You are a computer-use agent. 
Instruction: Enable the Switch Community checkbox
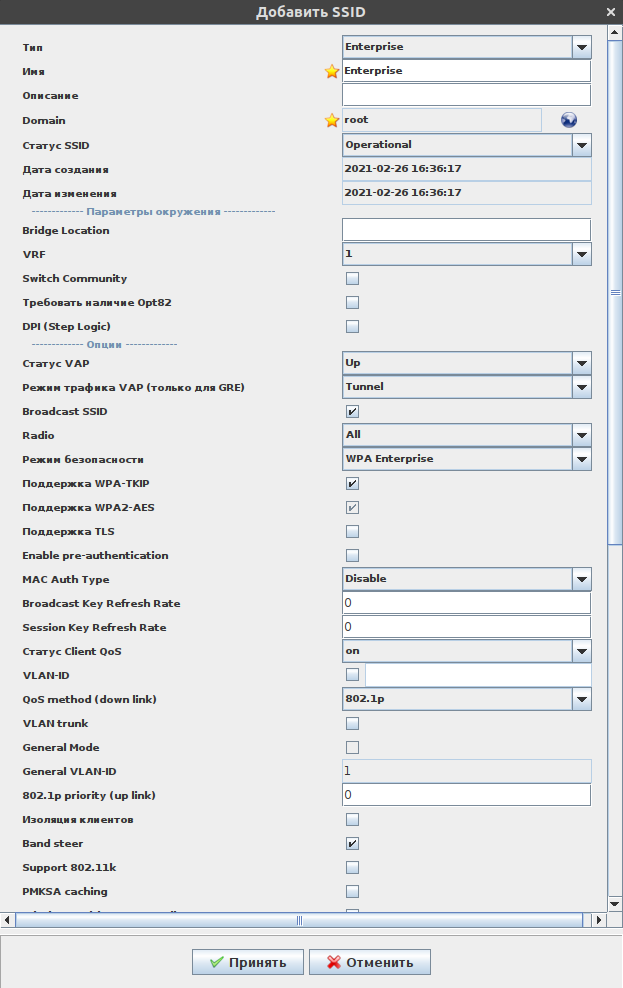pyautogui.click(x=352, y=279)
